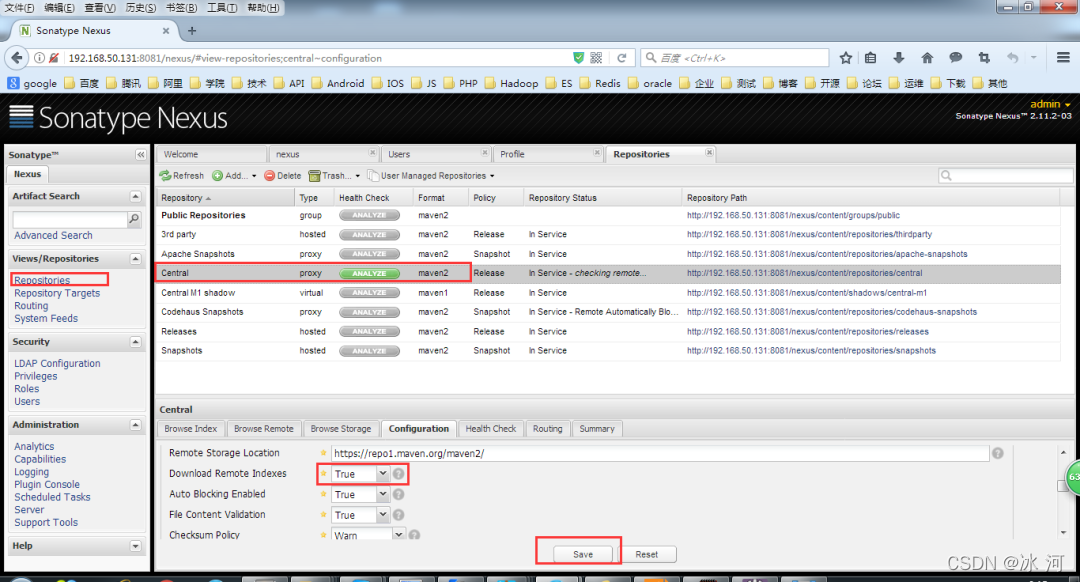Switch to the Health Check tab

[490, 428]
